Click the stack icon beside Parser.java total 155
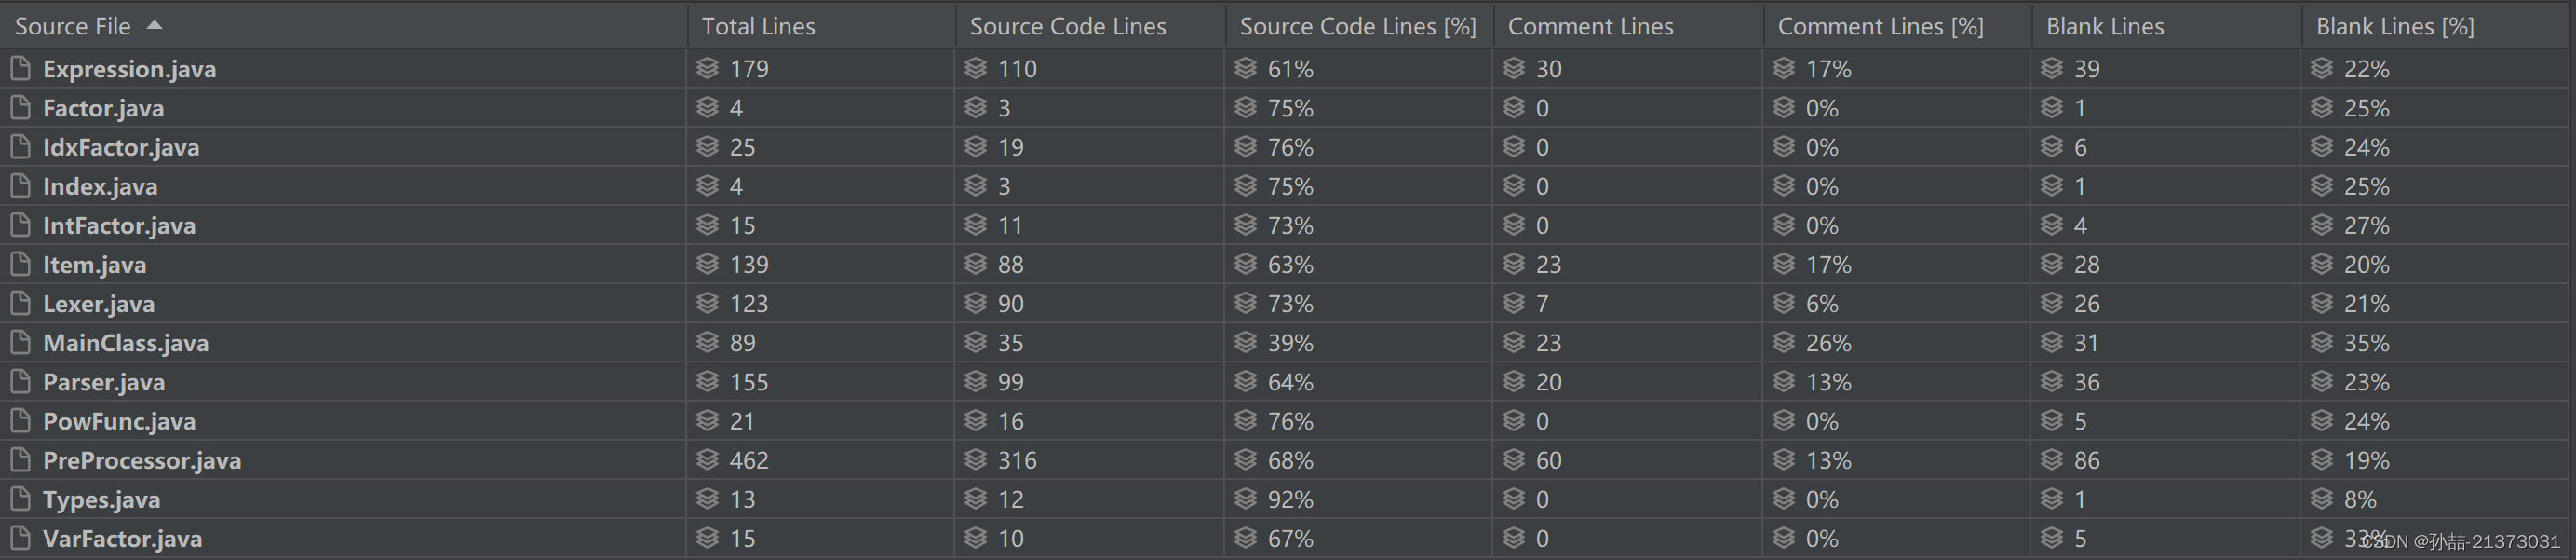The width and height of the screenshot is (2576, 560). (708, 382)
